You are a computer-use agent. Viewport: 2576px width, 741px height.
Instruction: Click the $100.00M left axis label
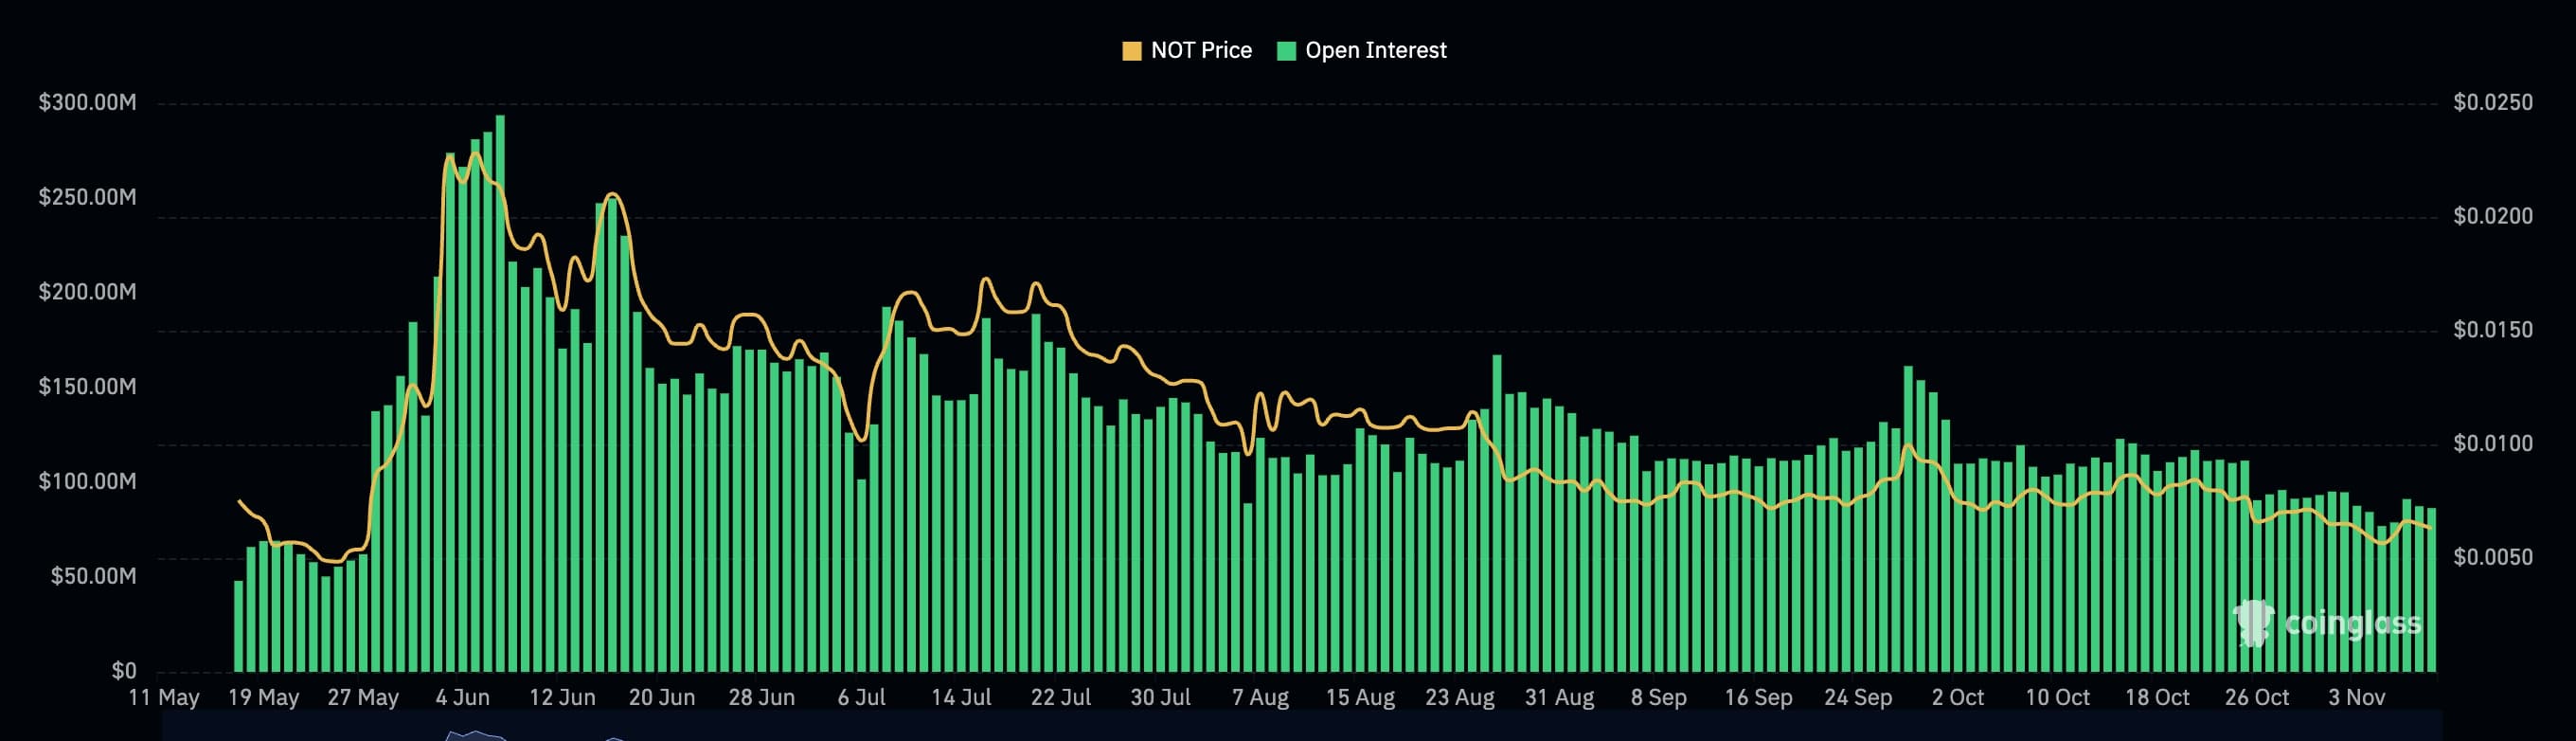[87, 482]
